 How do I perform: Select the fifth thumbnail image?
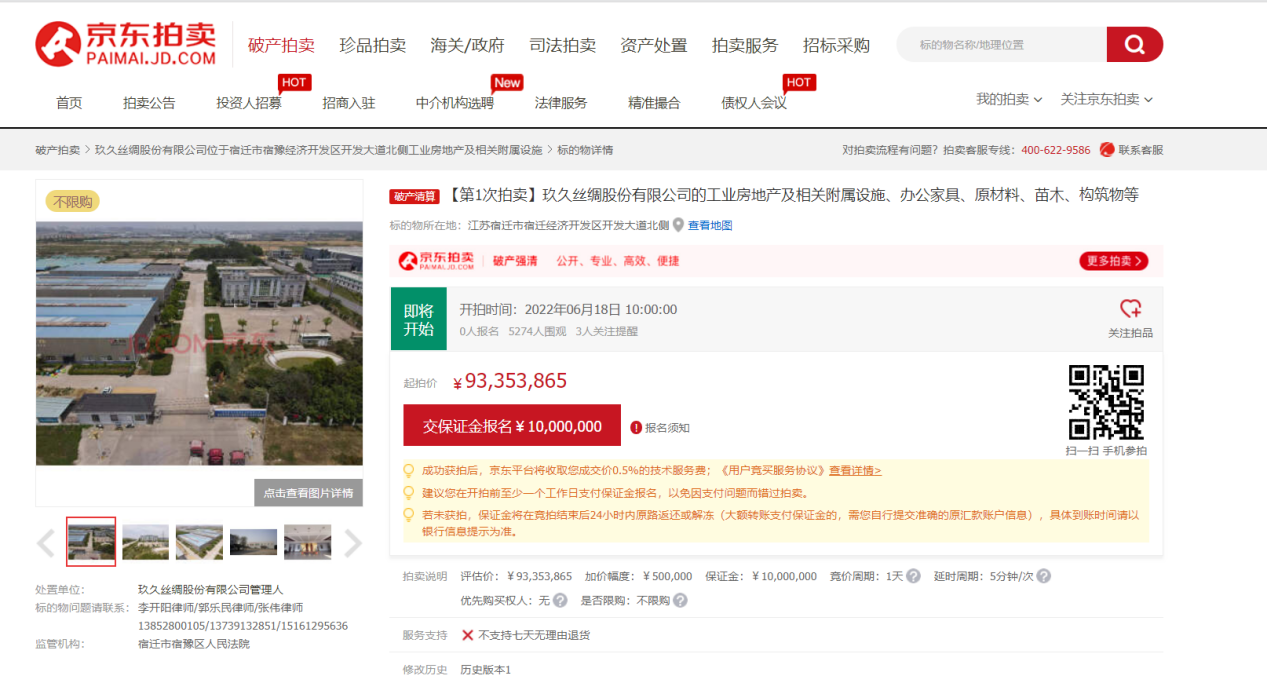coord(307,542)
